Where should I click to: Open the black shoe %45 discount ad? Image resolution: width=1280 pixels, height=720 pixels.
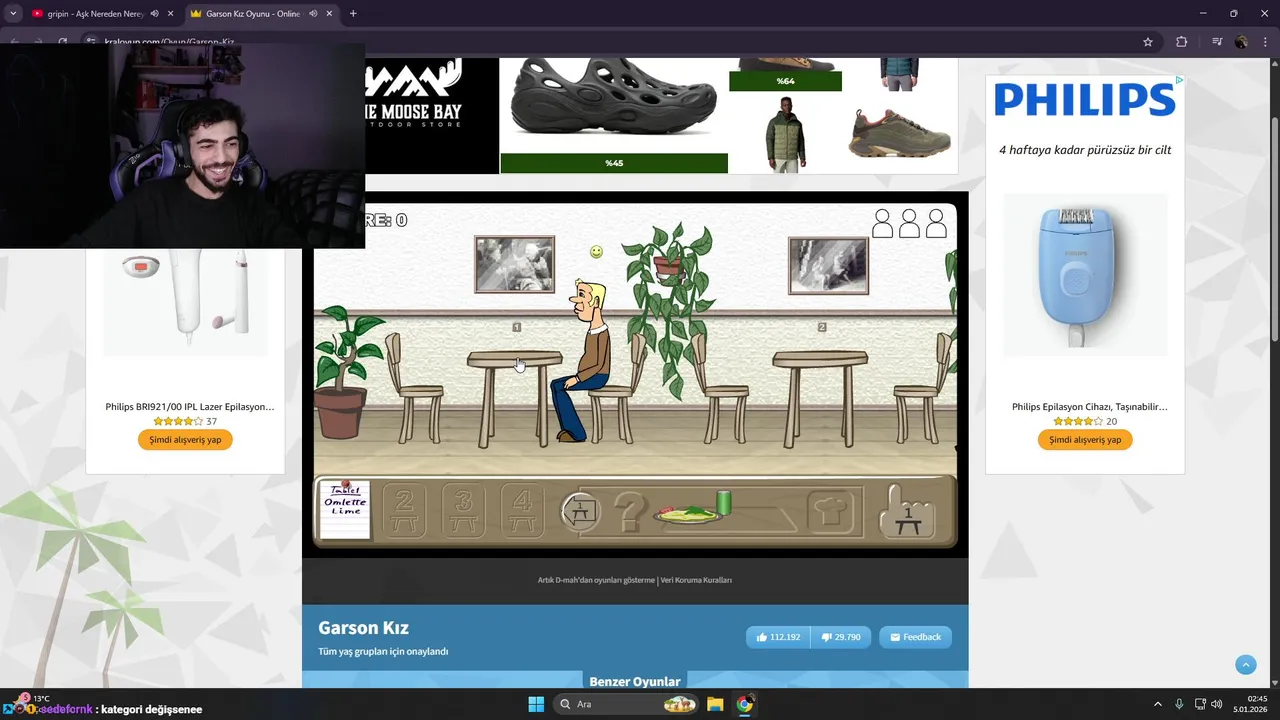click(614, 115)
